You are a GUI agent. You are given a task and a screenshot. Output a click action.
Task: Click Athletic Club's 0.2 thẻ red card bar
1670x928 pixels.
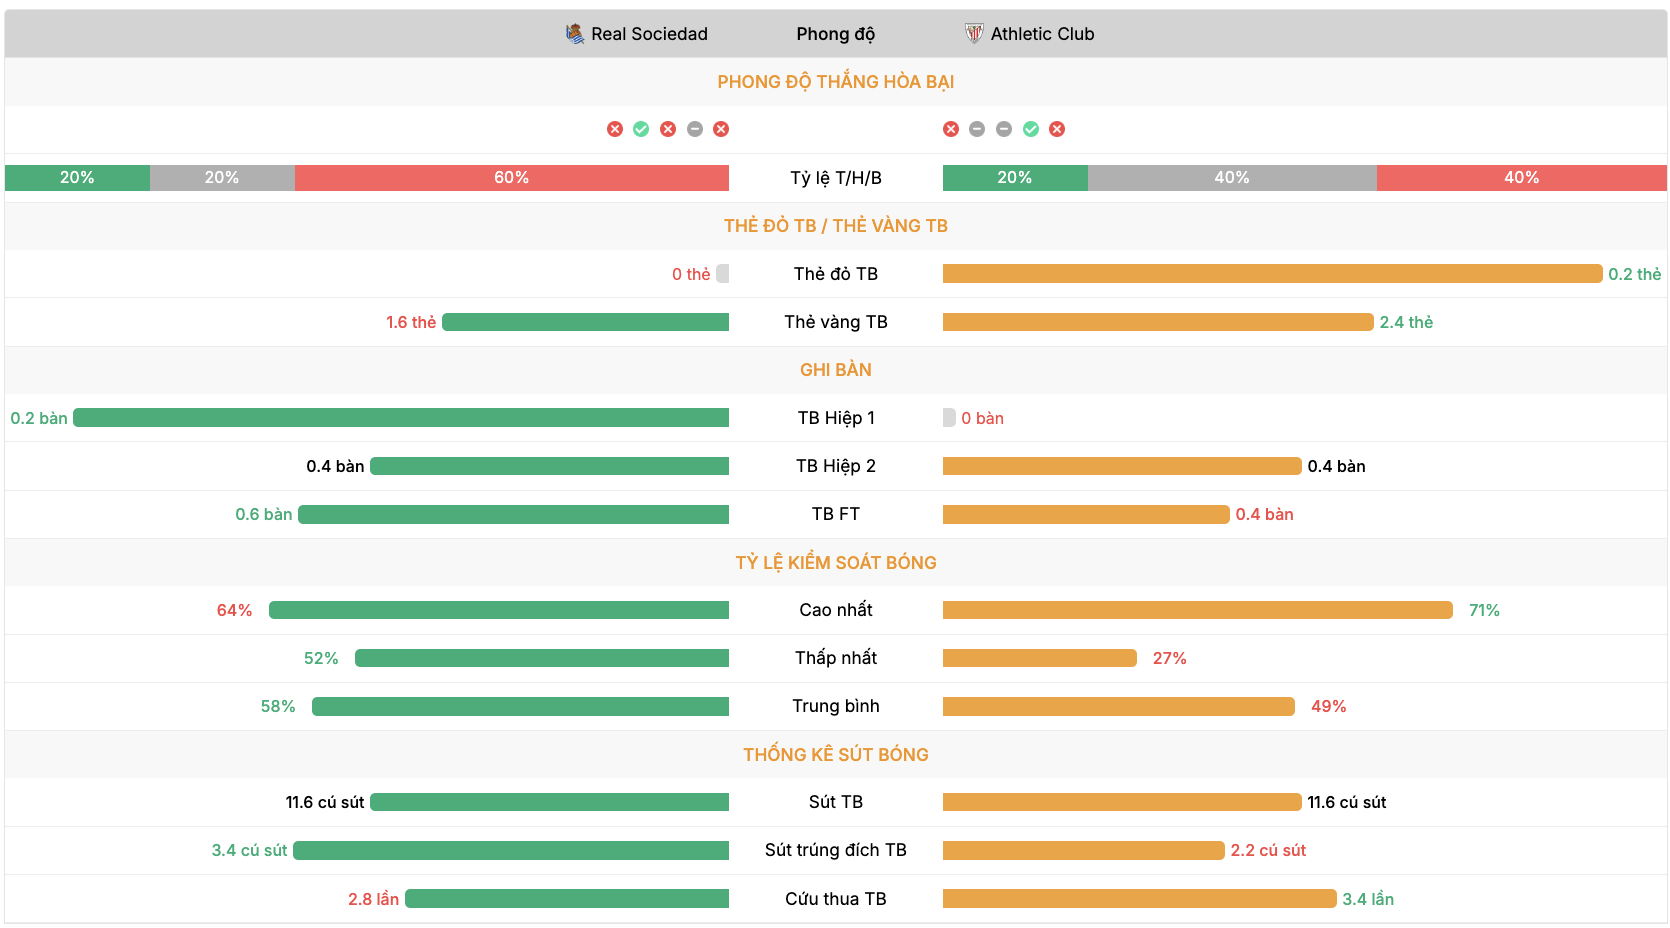coord(1271,274)
